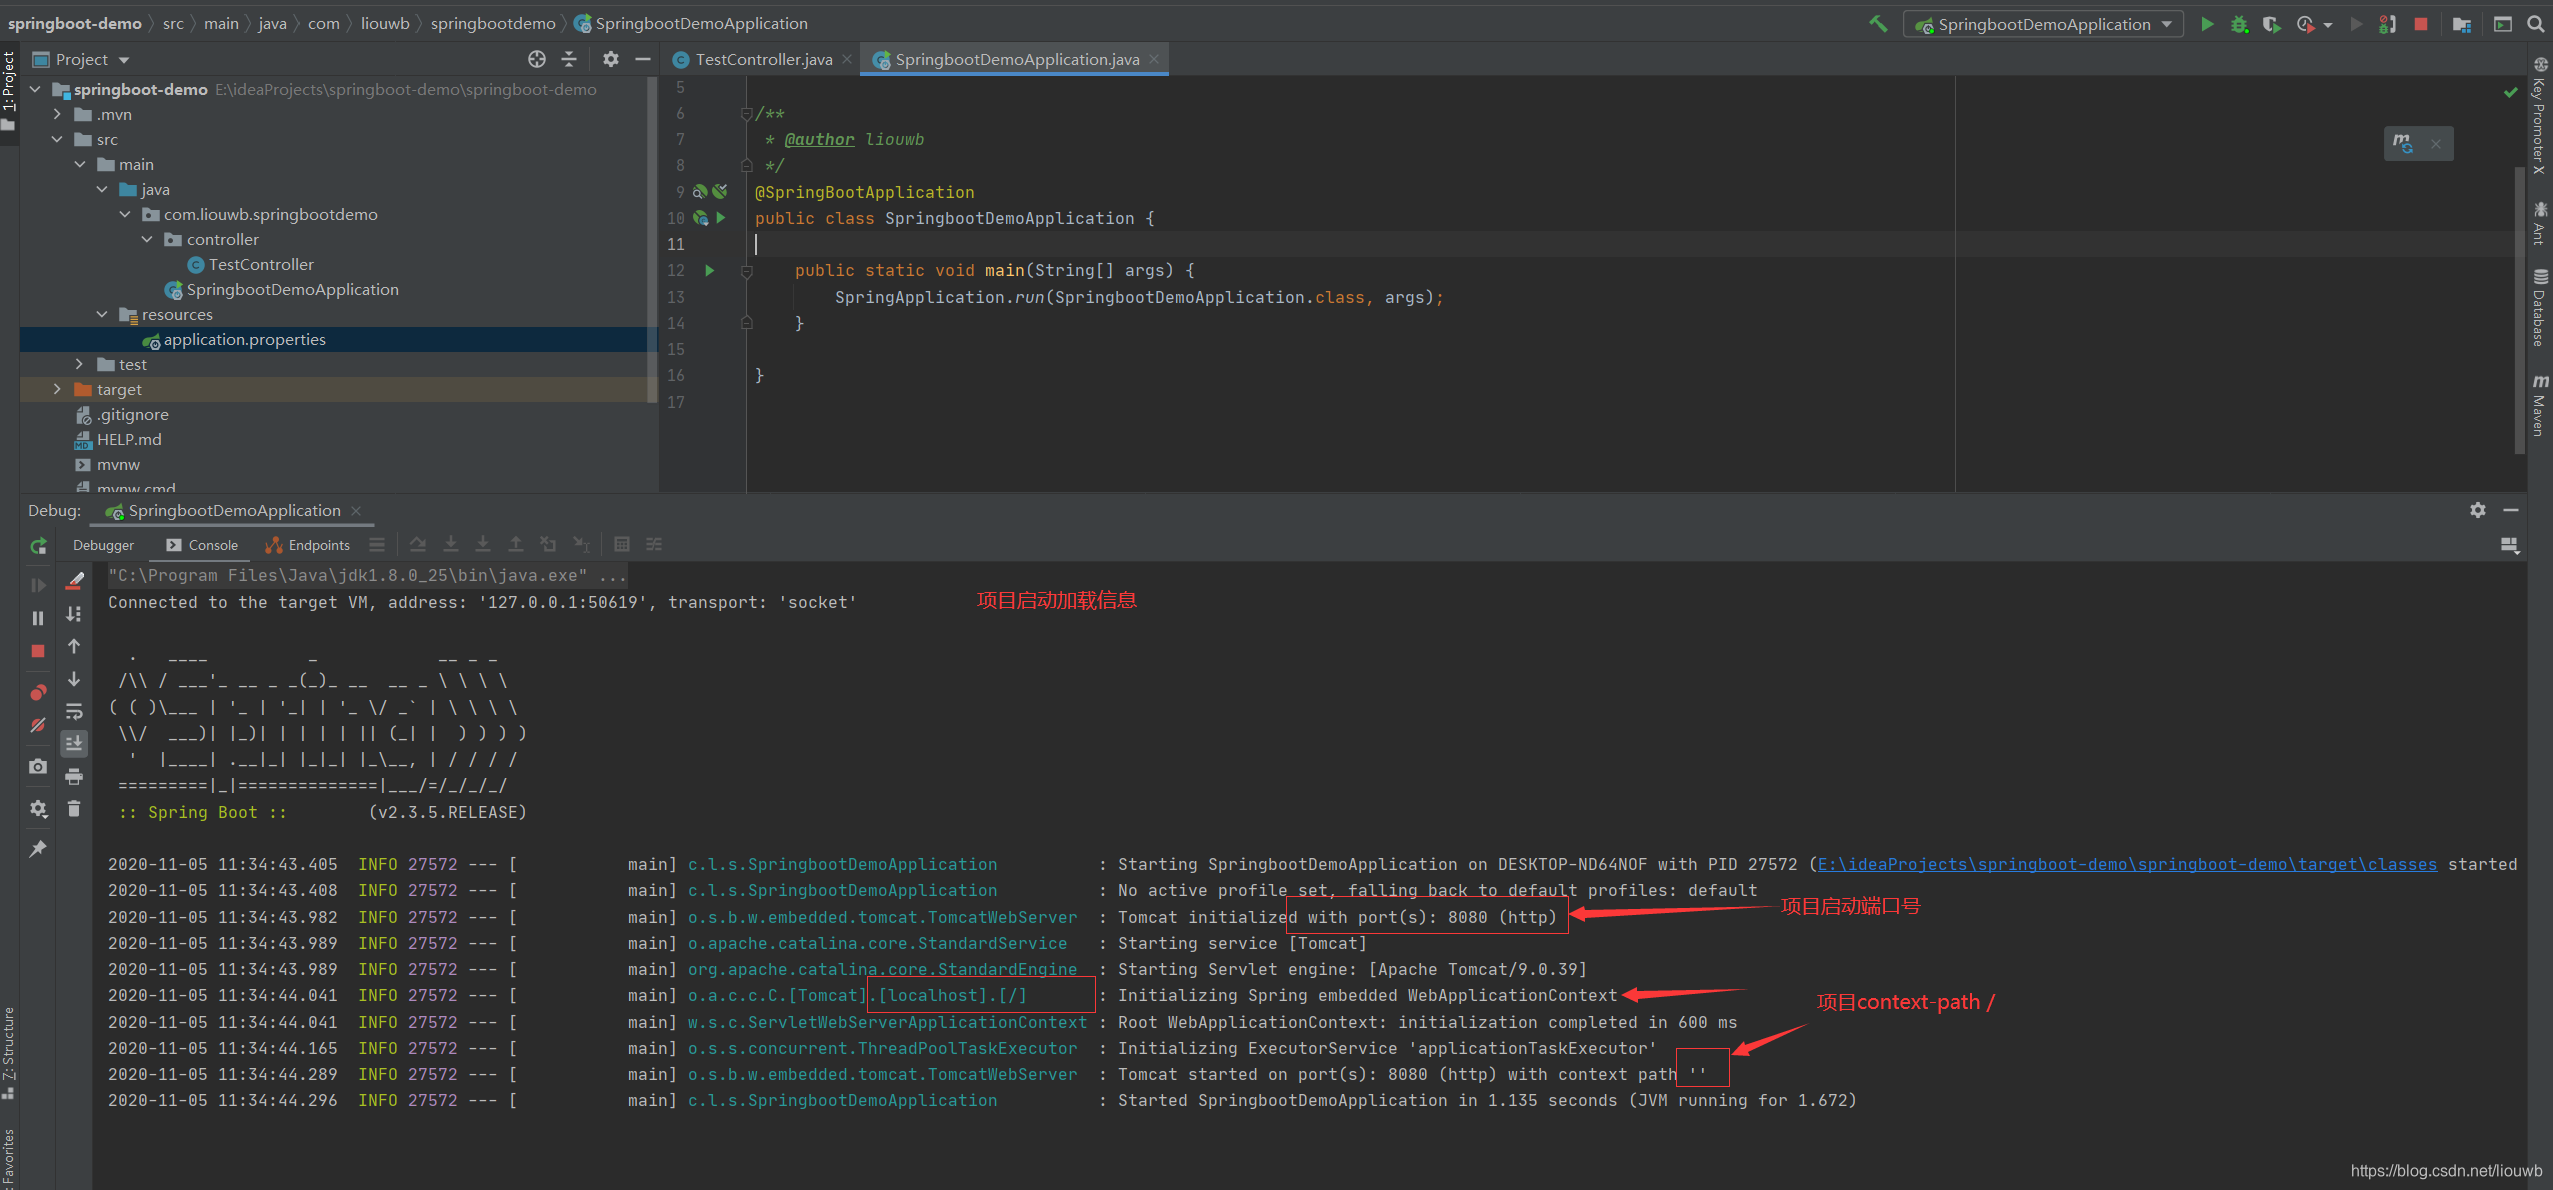Image resolution: width=2553 pixels, height=1190 pixels.
Task: Click the Restore Layout icon at console right
Action: click(2509, 545)
